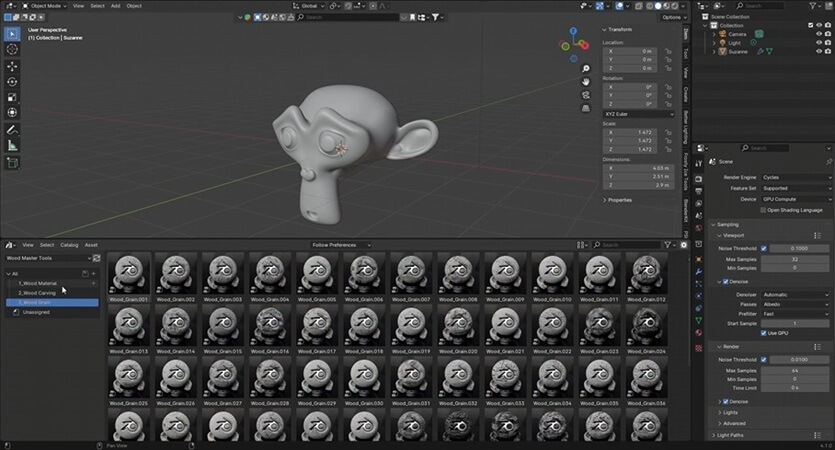Open the Object Data properties tab
Screen dimensions: 835x450
pos(699,320)
